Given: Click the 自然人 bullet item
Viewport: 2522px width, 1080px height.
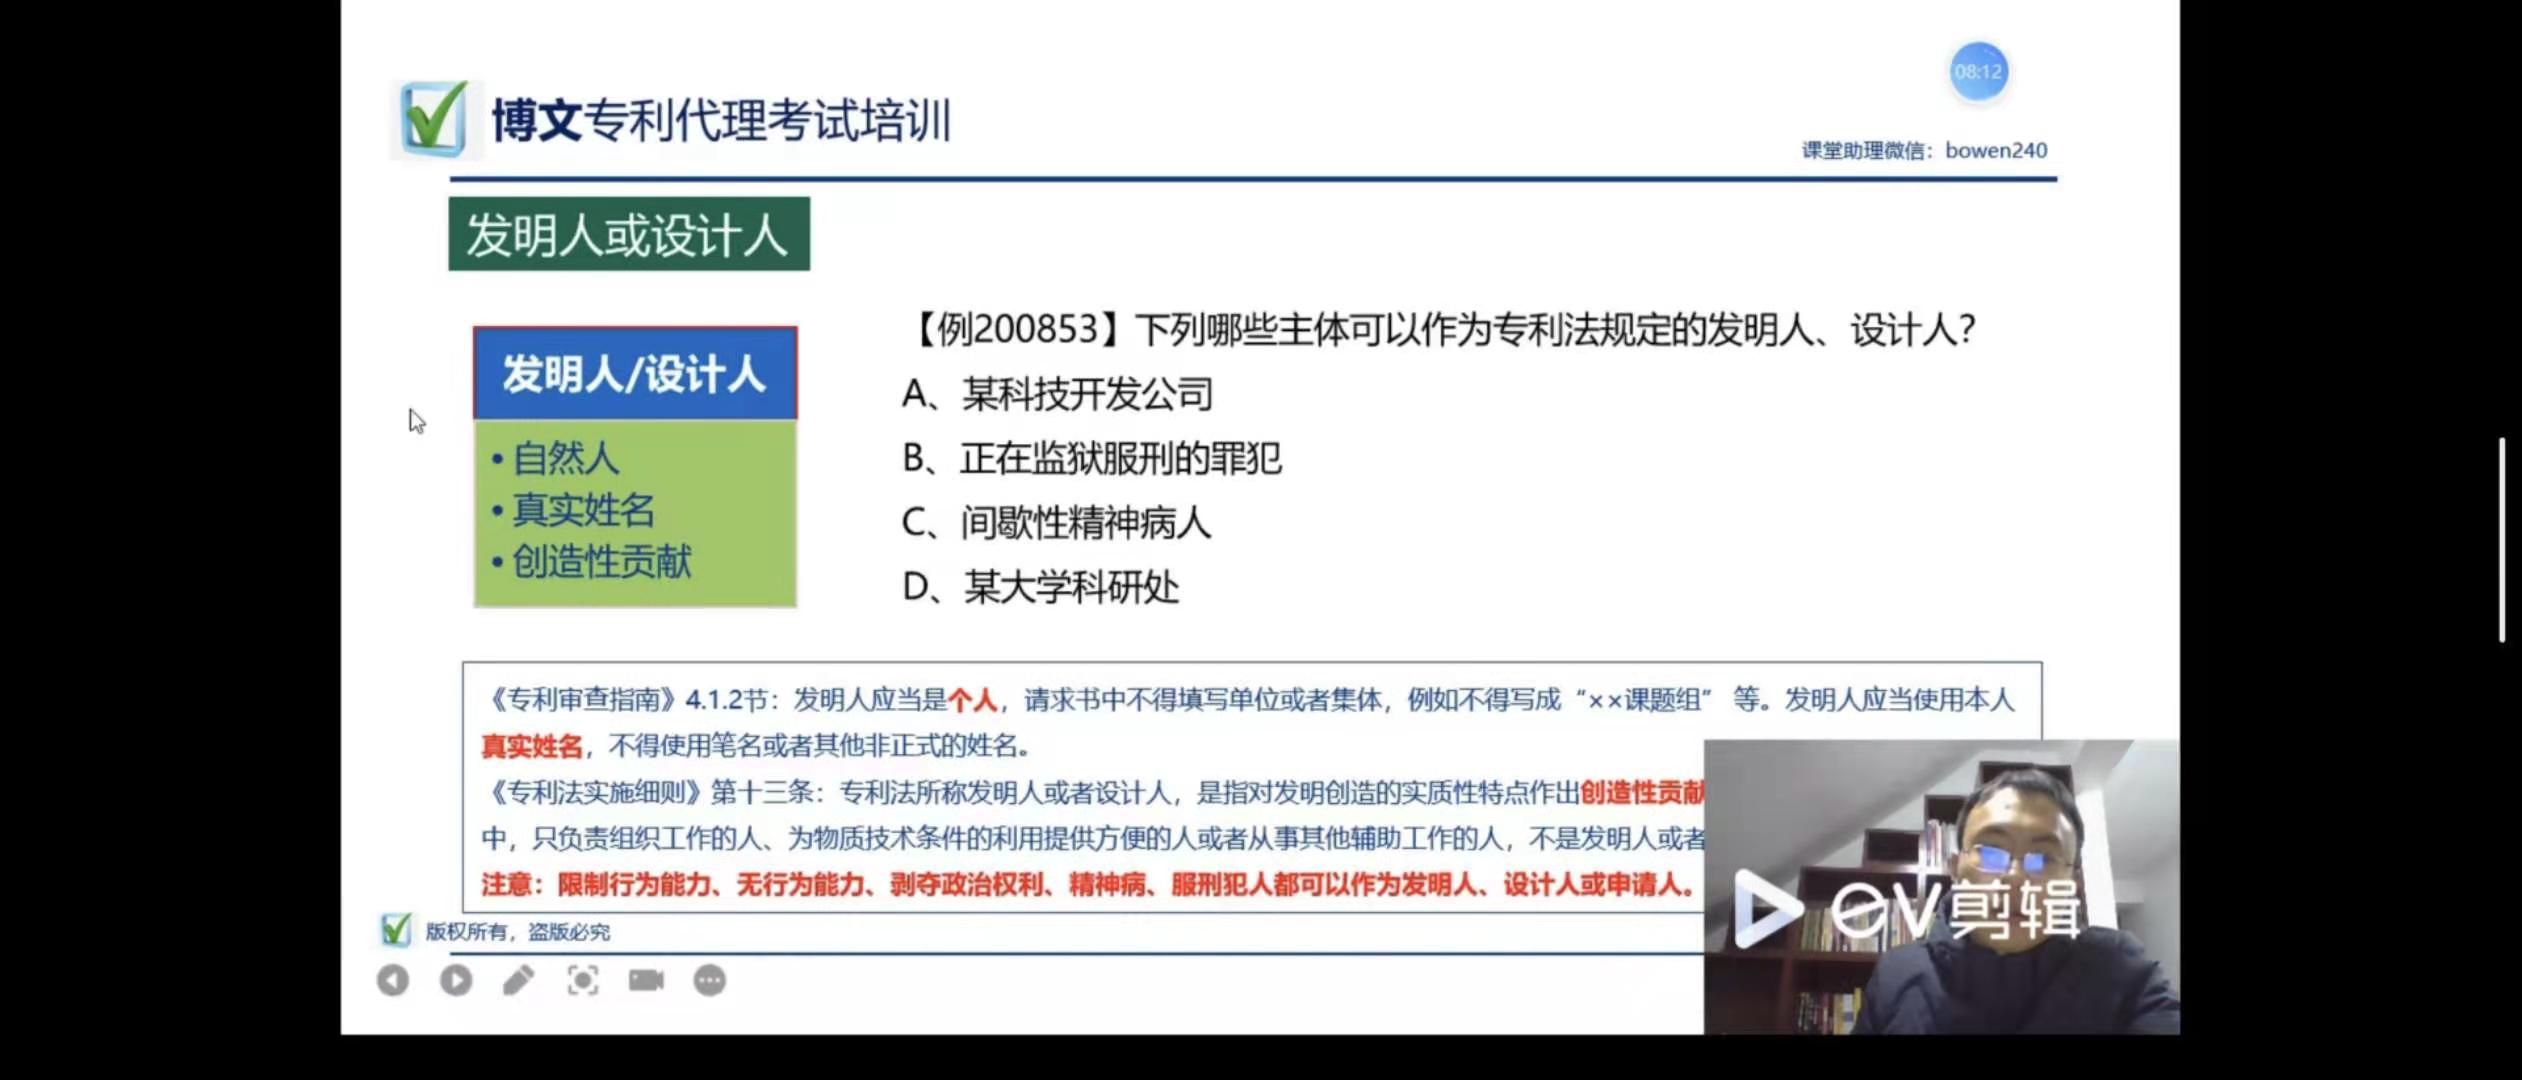Looking at the screenshot, I should (x=566, y=459).
